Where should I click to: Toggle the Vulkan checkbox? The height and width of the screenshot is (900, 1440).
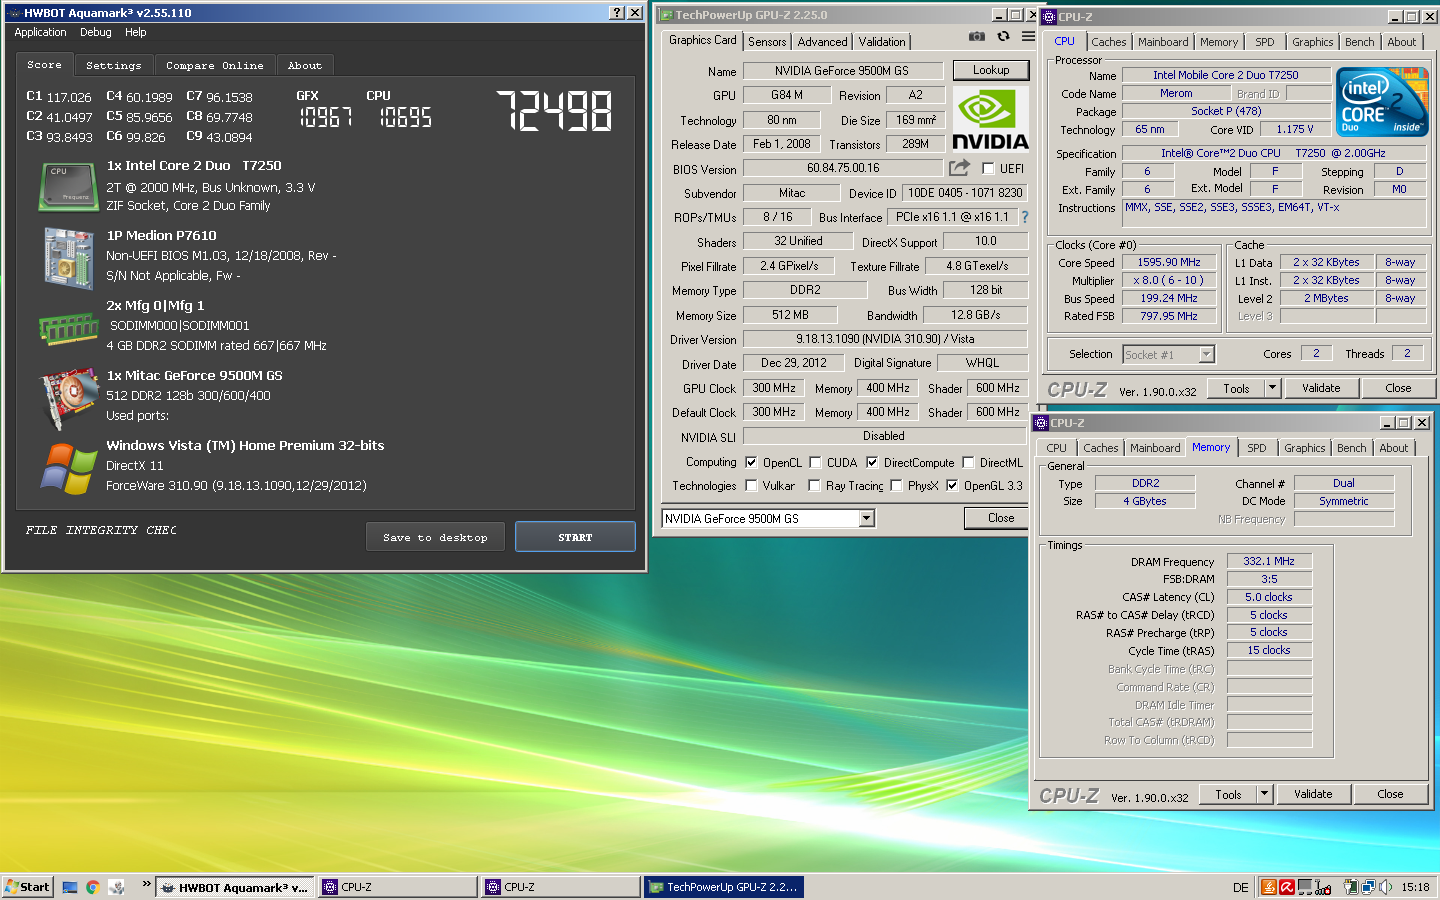tap(751, 486)
